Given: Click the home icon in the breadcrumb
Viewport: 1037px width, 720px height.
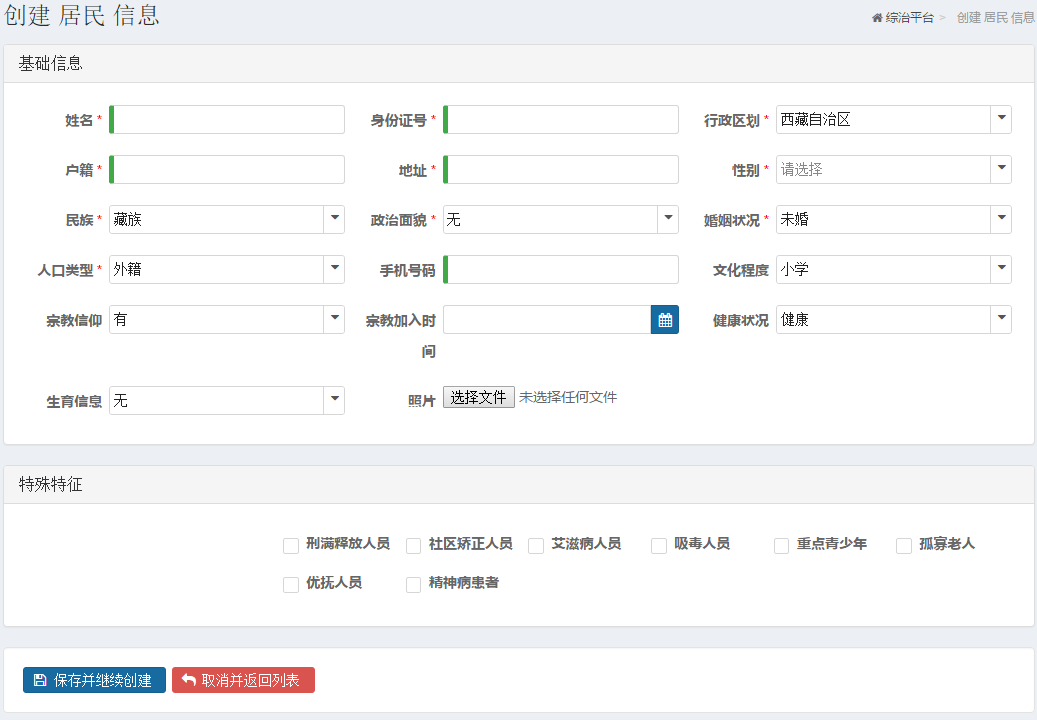Looking at the screenshot, I should (877, 18).
